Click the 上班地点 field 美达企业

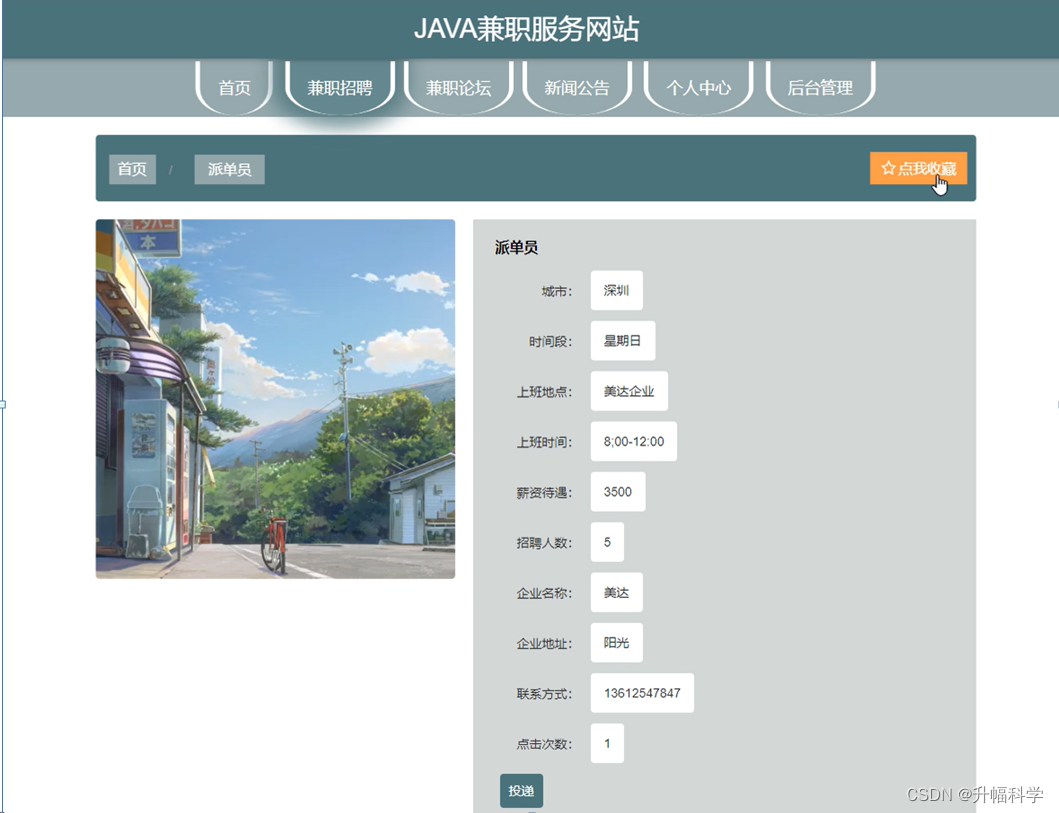[629, 390]
